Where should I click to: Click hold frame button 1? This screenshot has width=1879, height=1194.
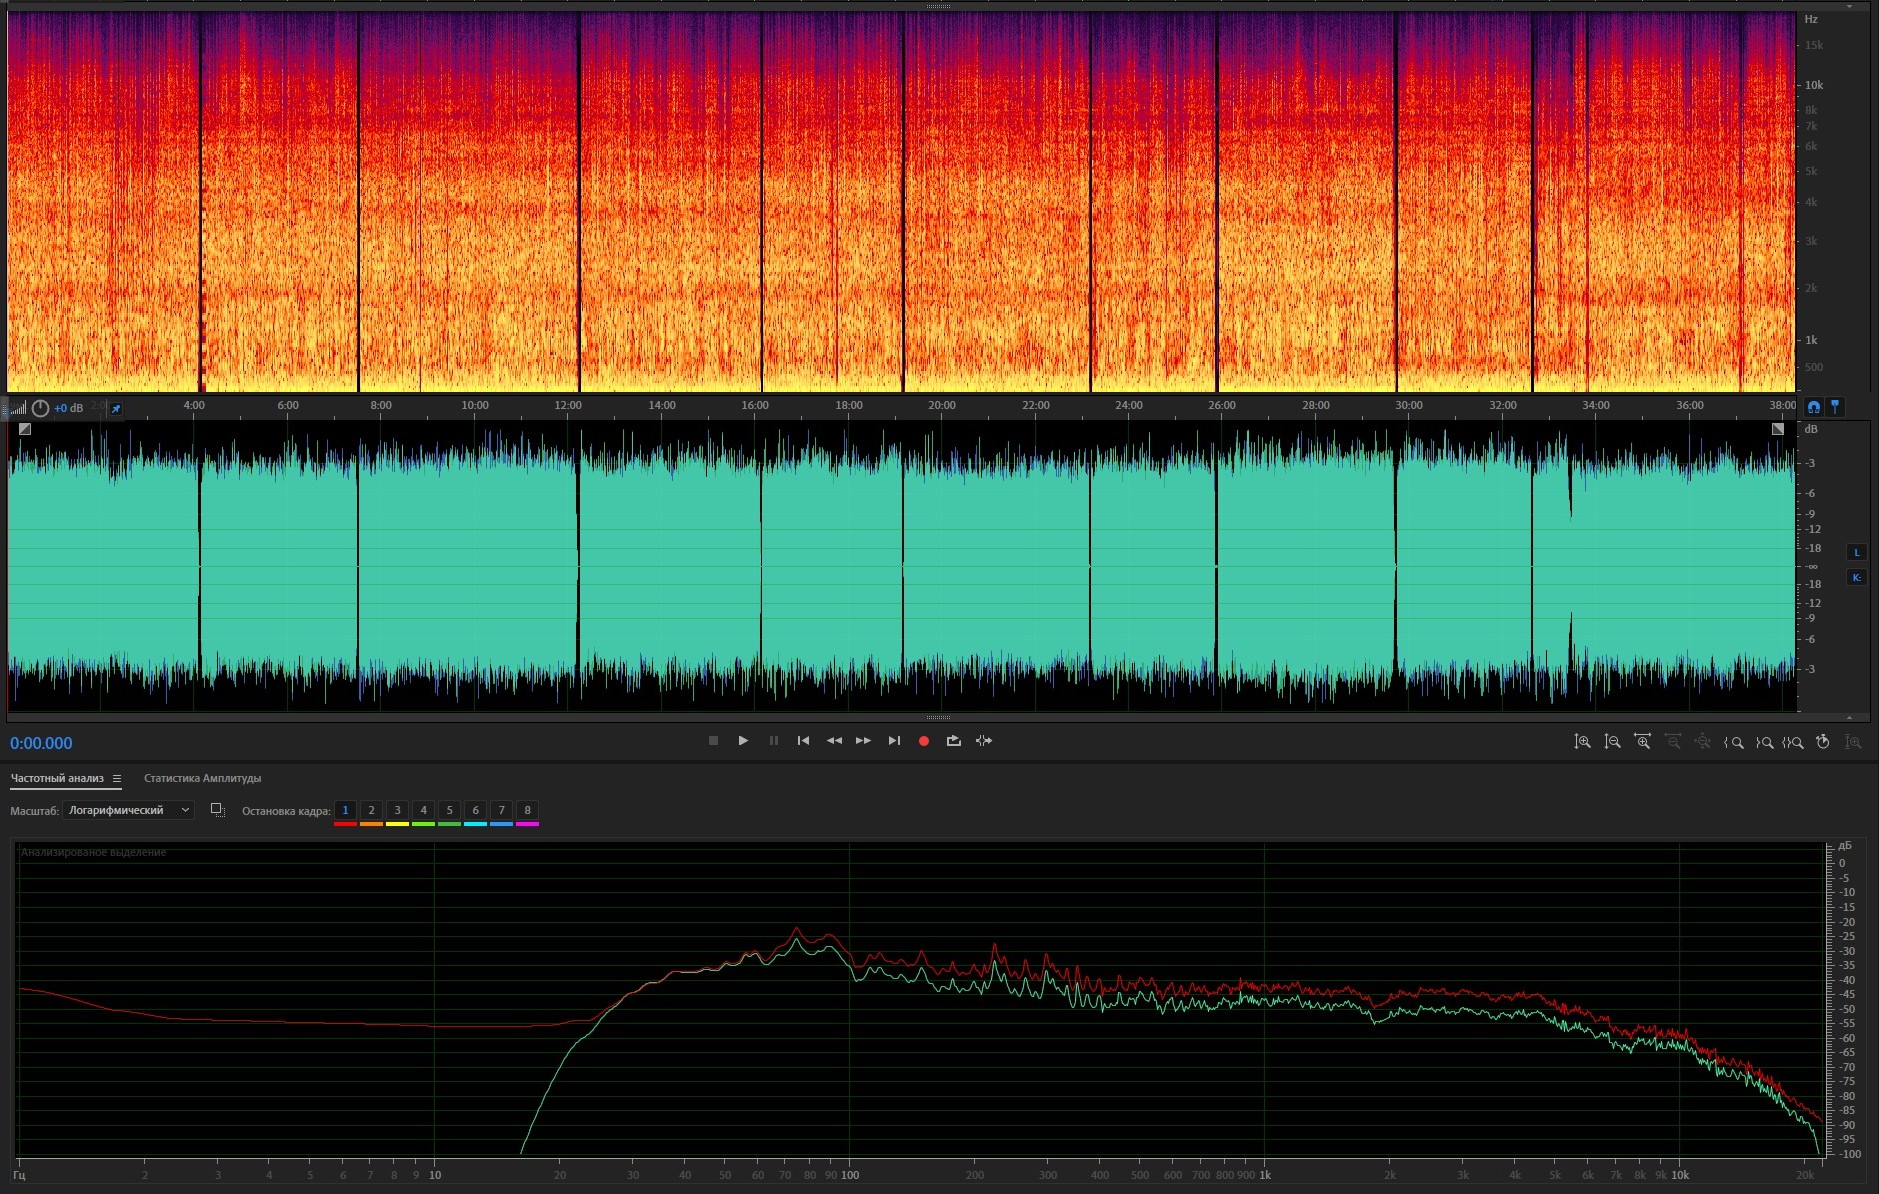(x=345, y=810)
